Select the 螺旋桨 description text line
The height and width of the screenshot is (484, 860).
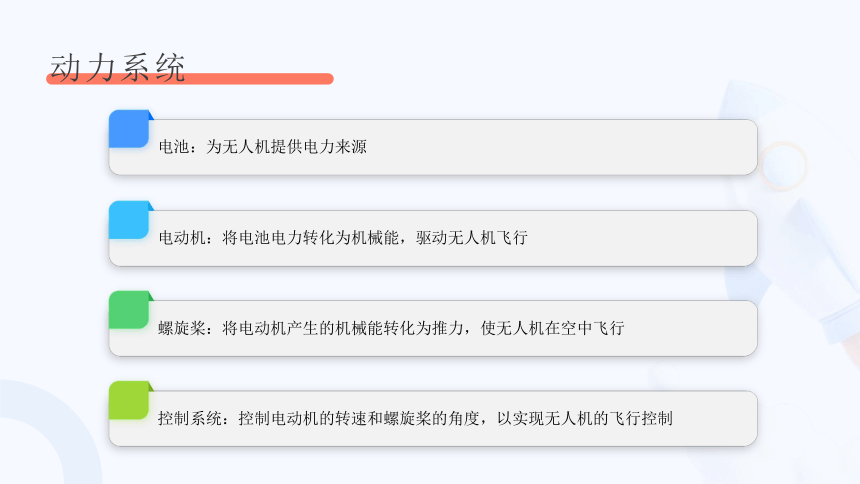click(x=391, y=328)
